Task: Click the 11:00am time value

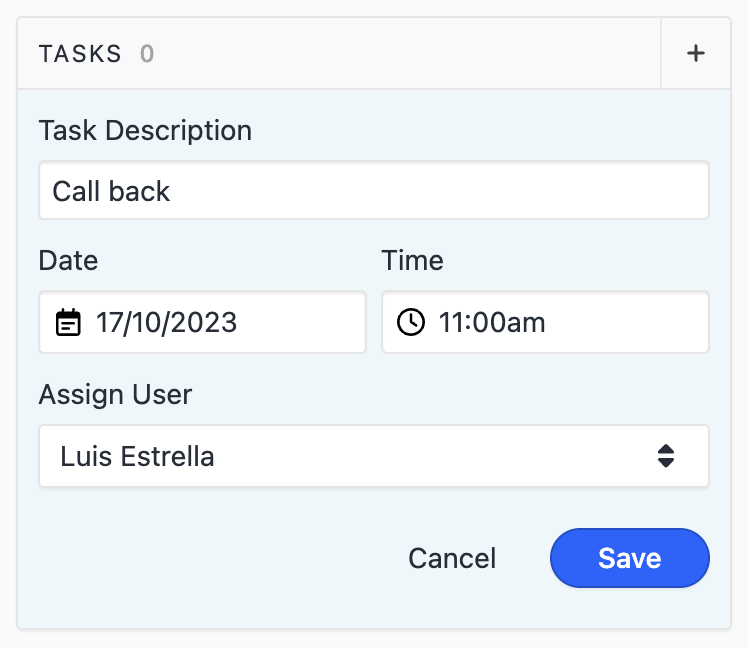Action: (x=493, y=322)
